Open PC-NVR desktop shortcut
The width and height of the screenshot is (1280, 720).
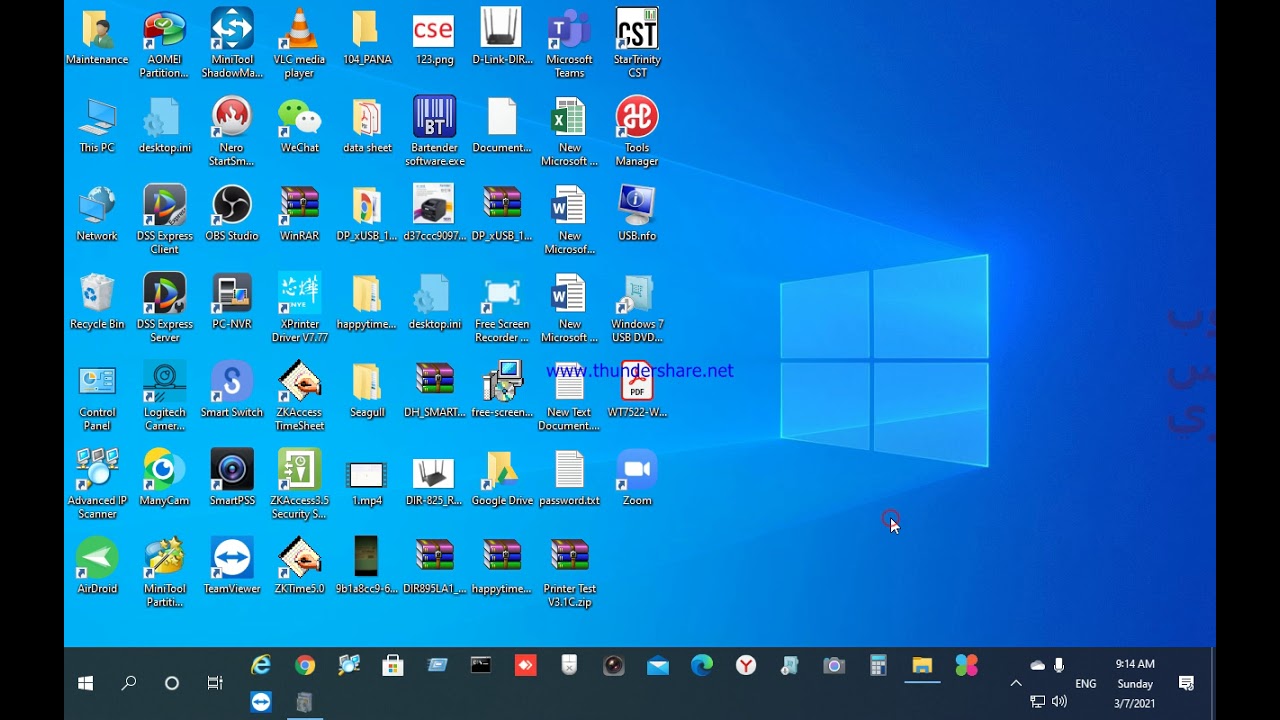coord(232,302)
